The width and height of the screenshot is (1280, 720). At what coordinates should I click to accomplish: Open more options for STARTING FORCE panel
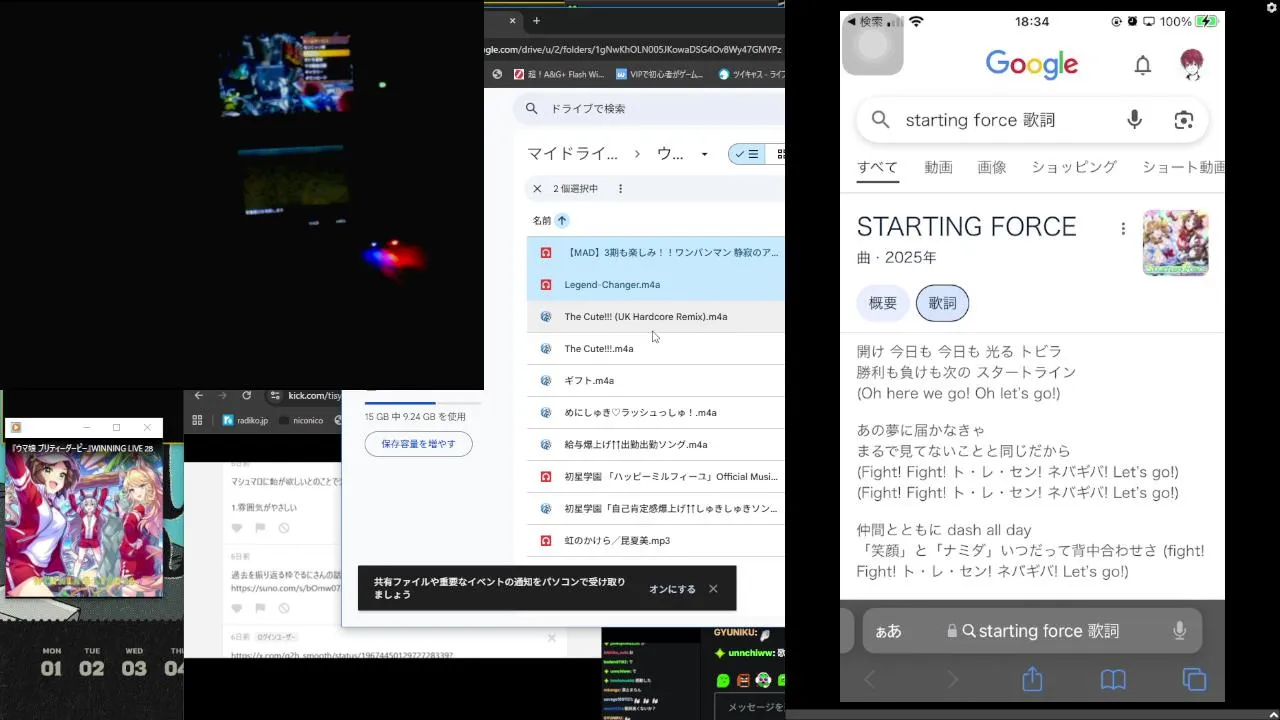tap(1123, 228)
